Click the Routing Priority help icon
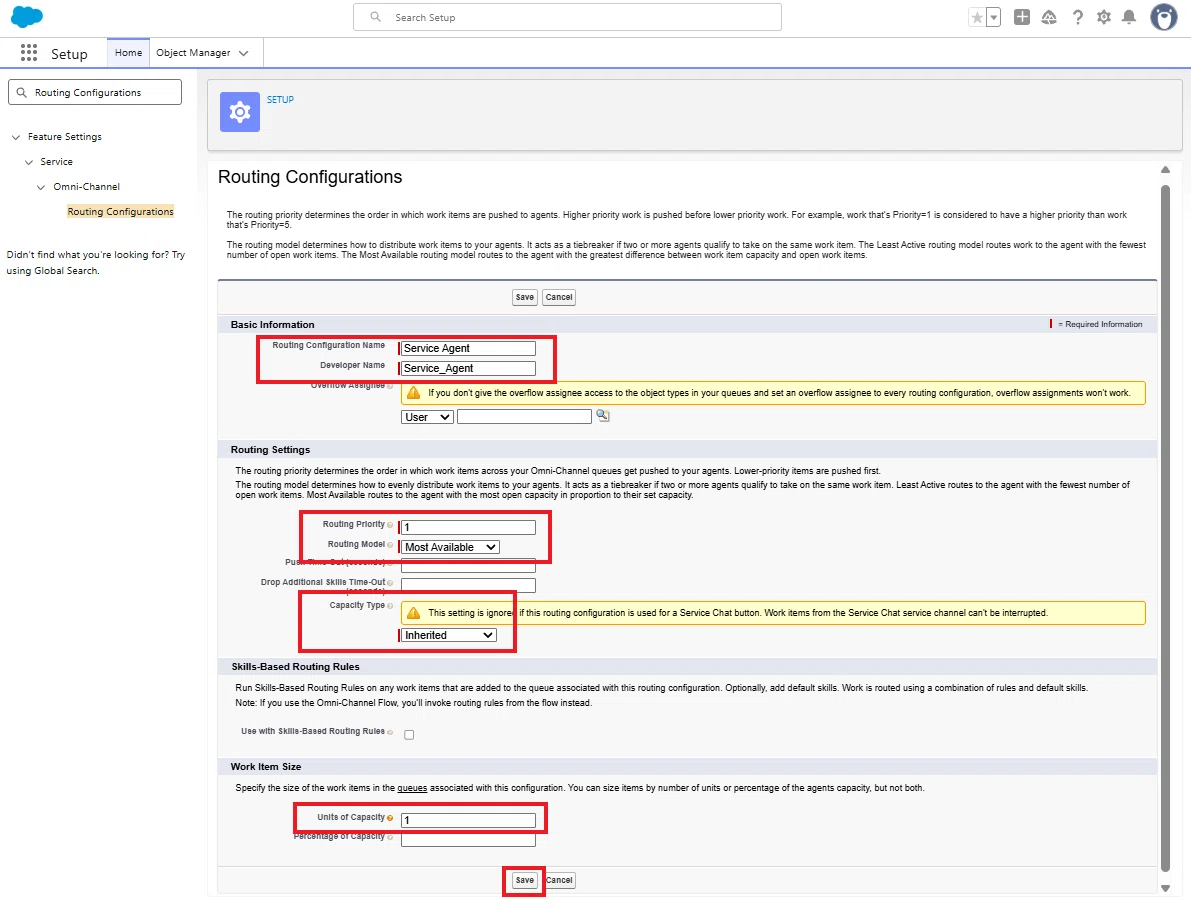The image size is (1191, 904). click(390, 525)
